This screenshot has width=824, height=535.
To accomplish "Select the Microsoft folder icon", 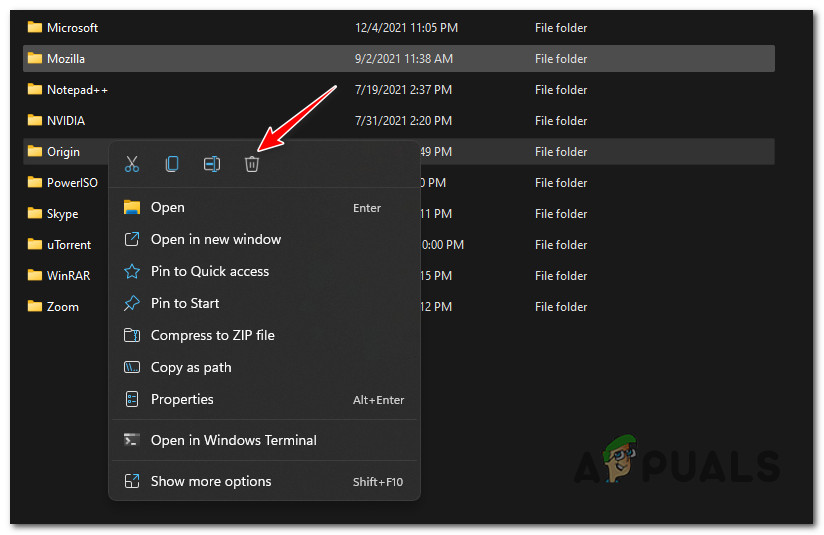I will click(x=35, y=27).
